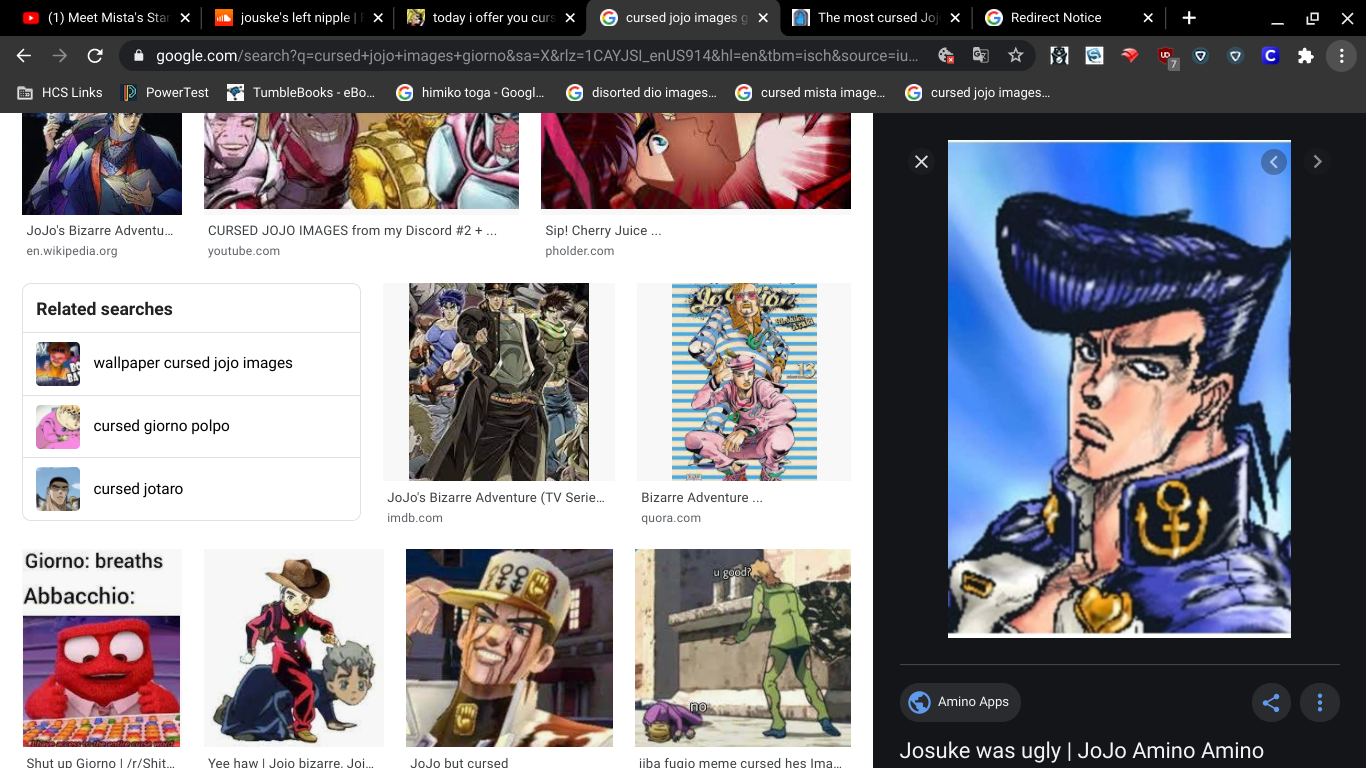Open the 'Yee haw' cowboy hat thumbnail
Viewport: 1366px width, 768px height.
[x=294, y=648]
